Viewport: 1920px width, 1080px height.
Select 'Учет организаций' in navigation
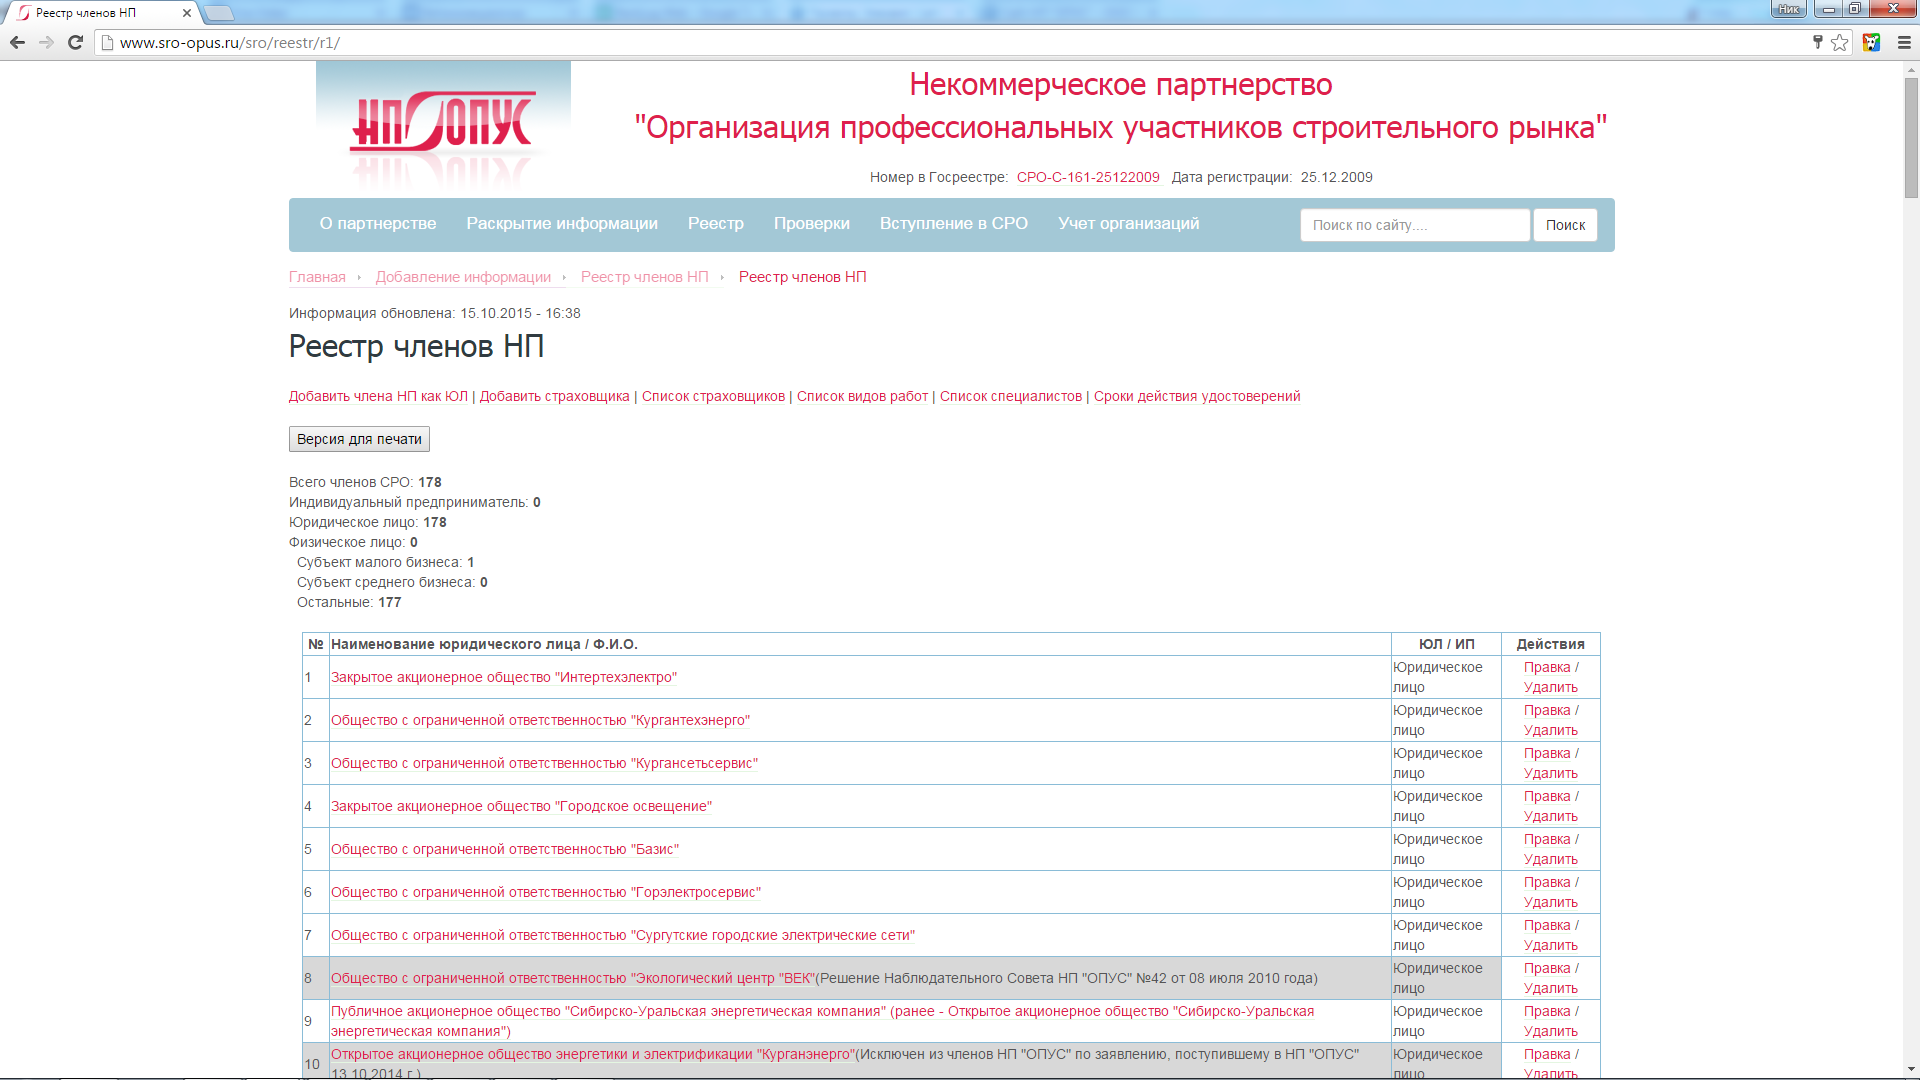(x=1129, y=224)
